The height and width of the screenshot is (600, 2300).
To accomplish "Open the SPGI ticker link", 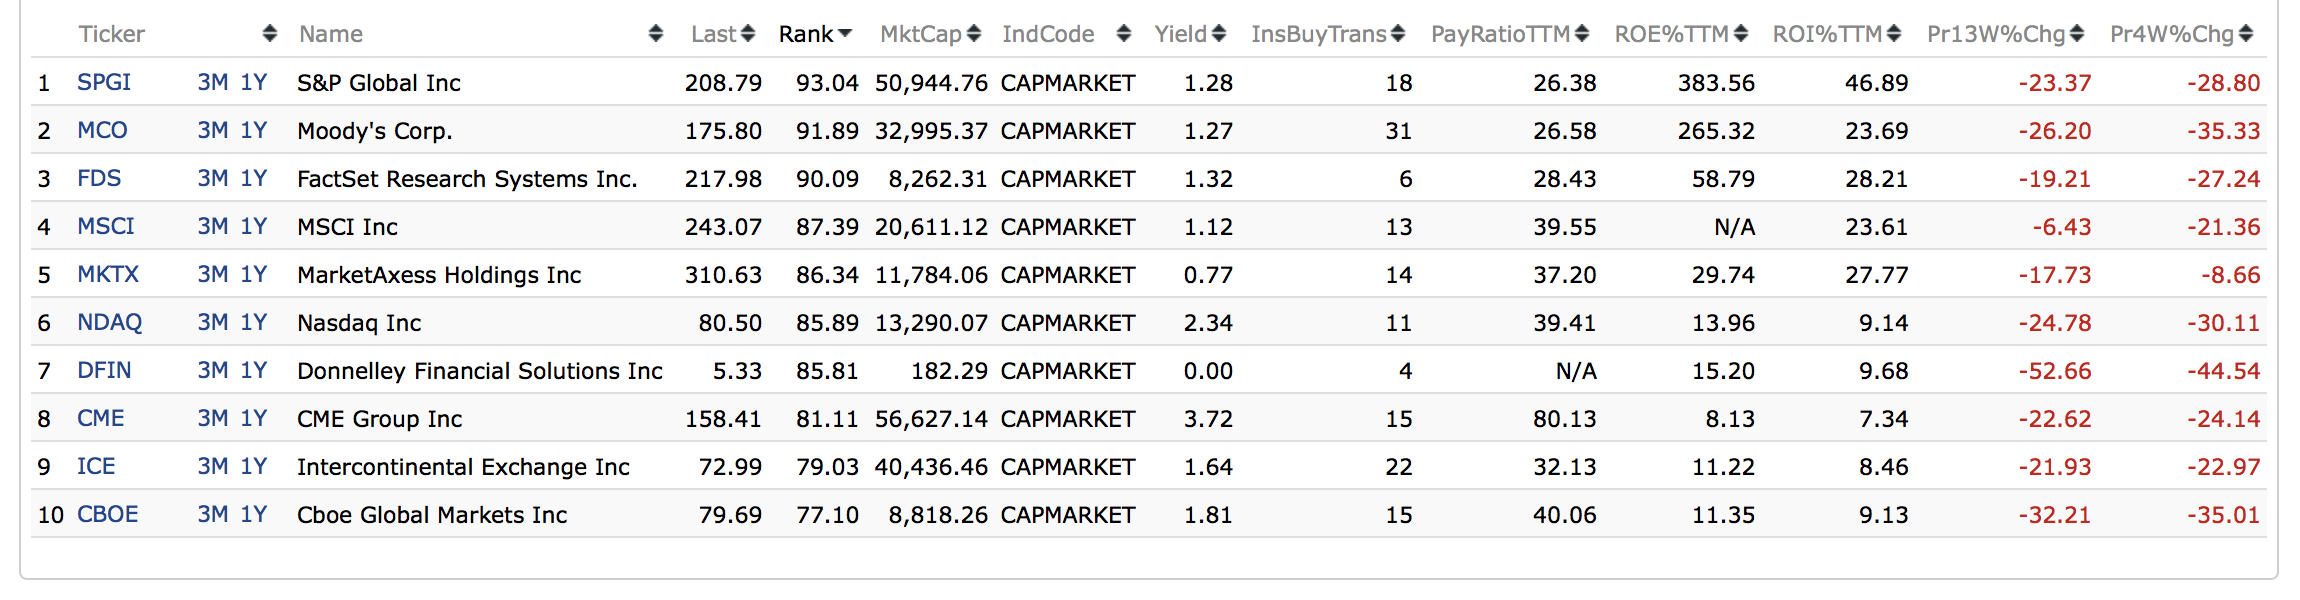I will [x=104, y=82].
